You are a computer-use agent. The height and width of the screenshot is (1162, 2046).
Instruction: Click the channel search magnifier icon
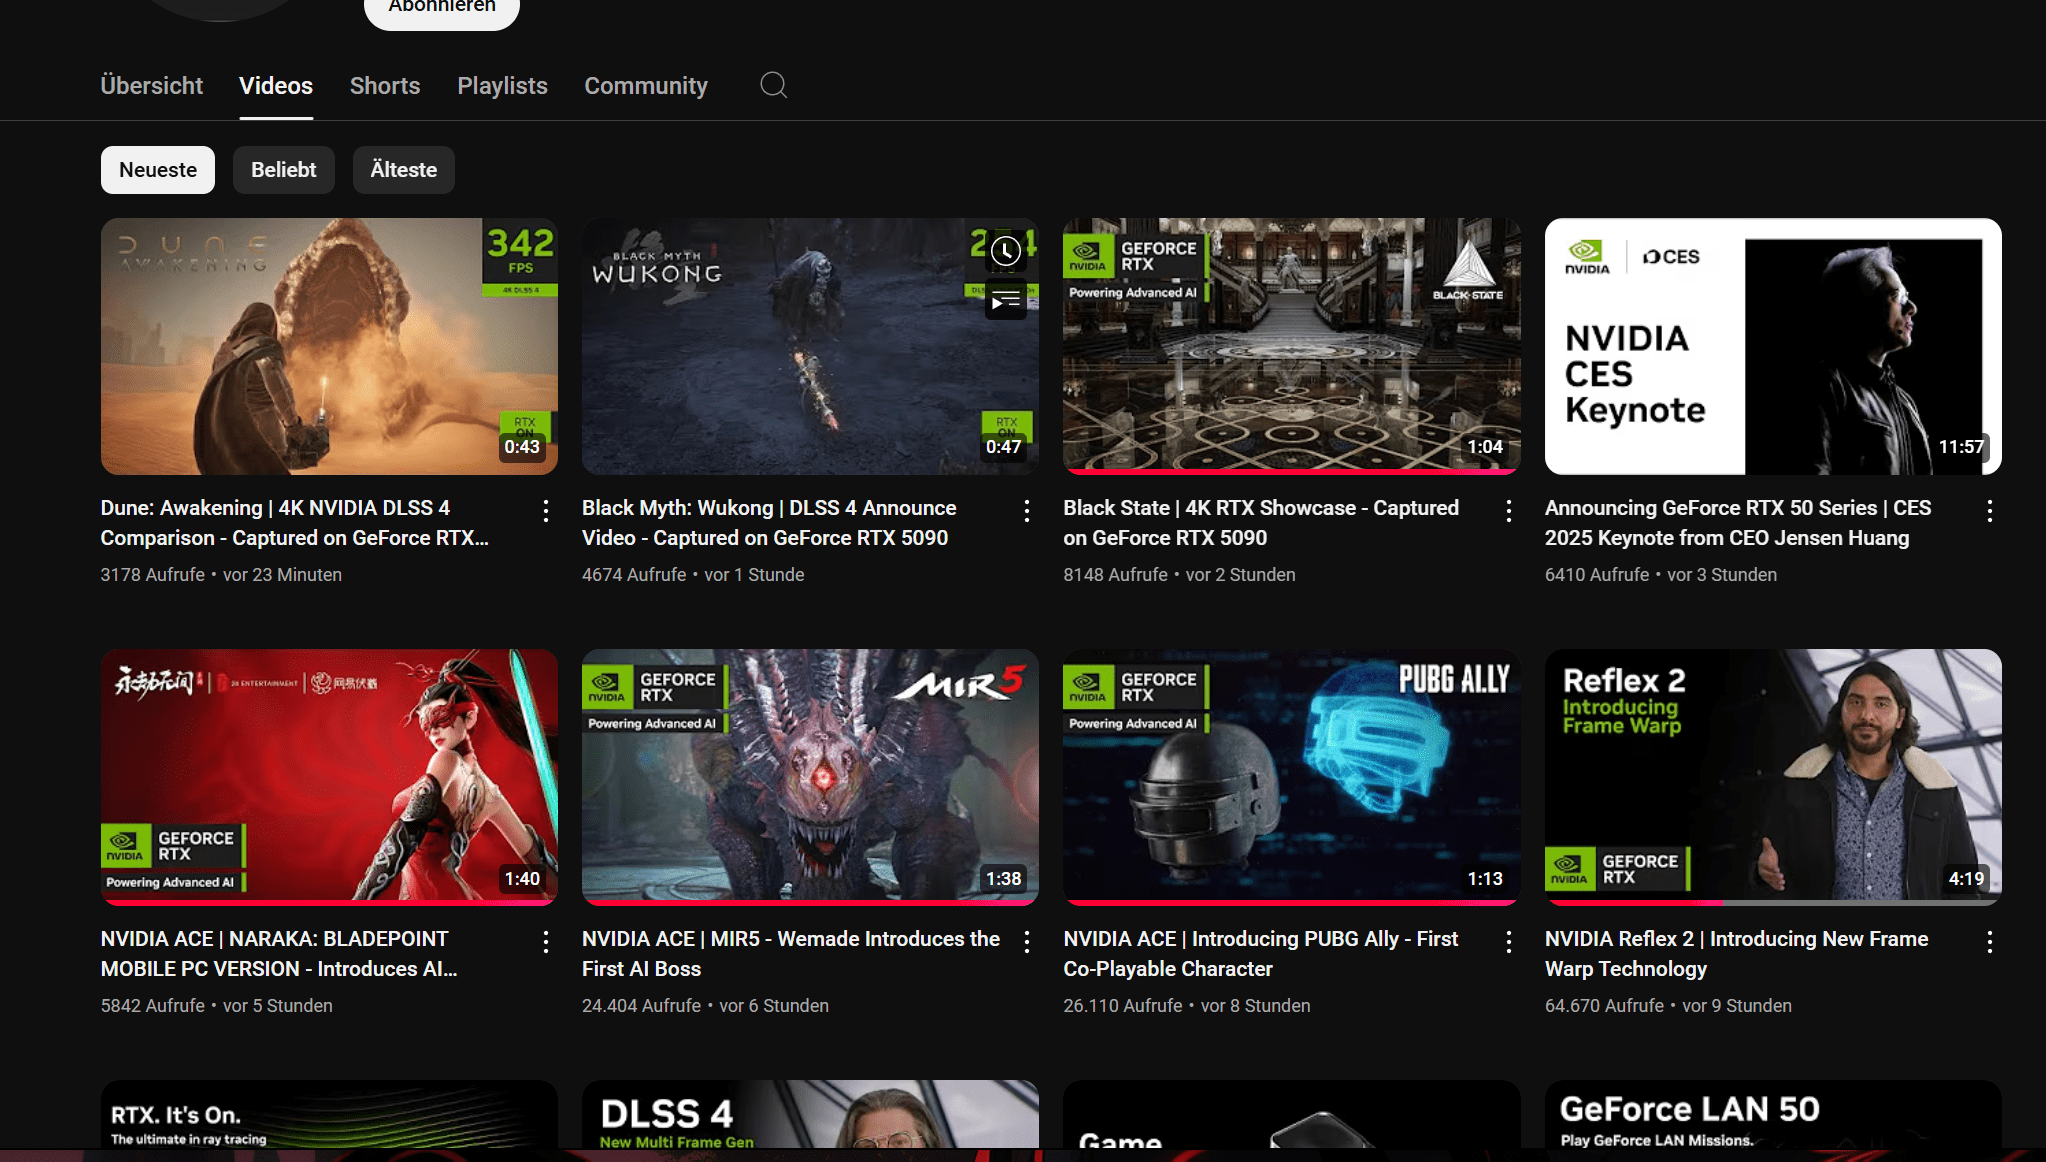[x=773, y=85]
